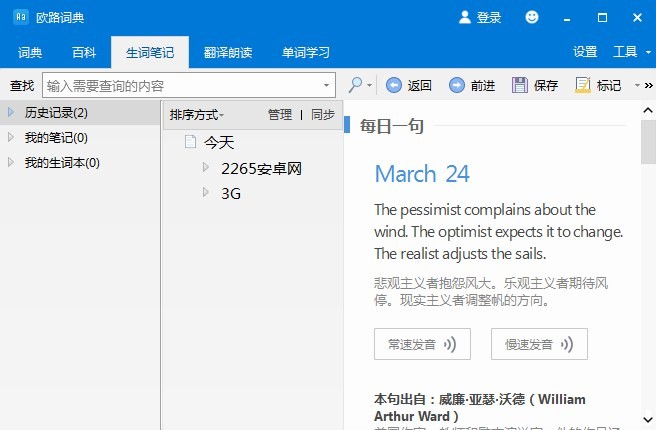Switch to the 词典 tab

click(x=30, y=53)
